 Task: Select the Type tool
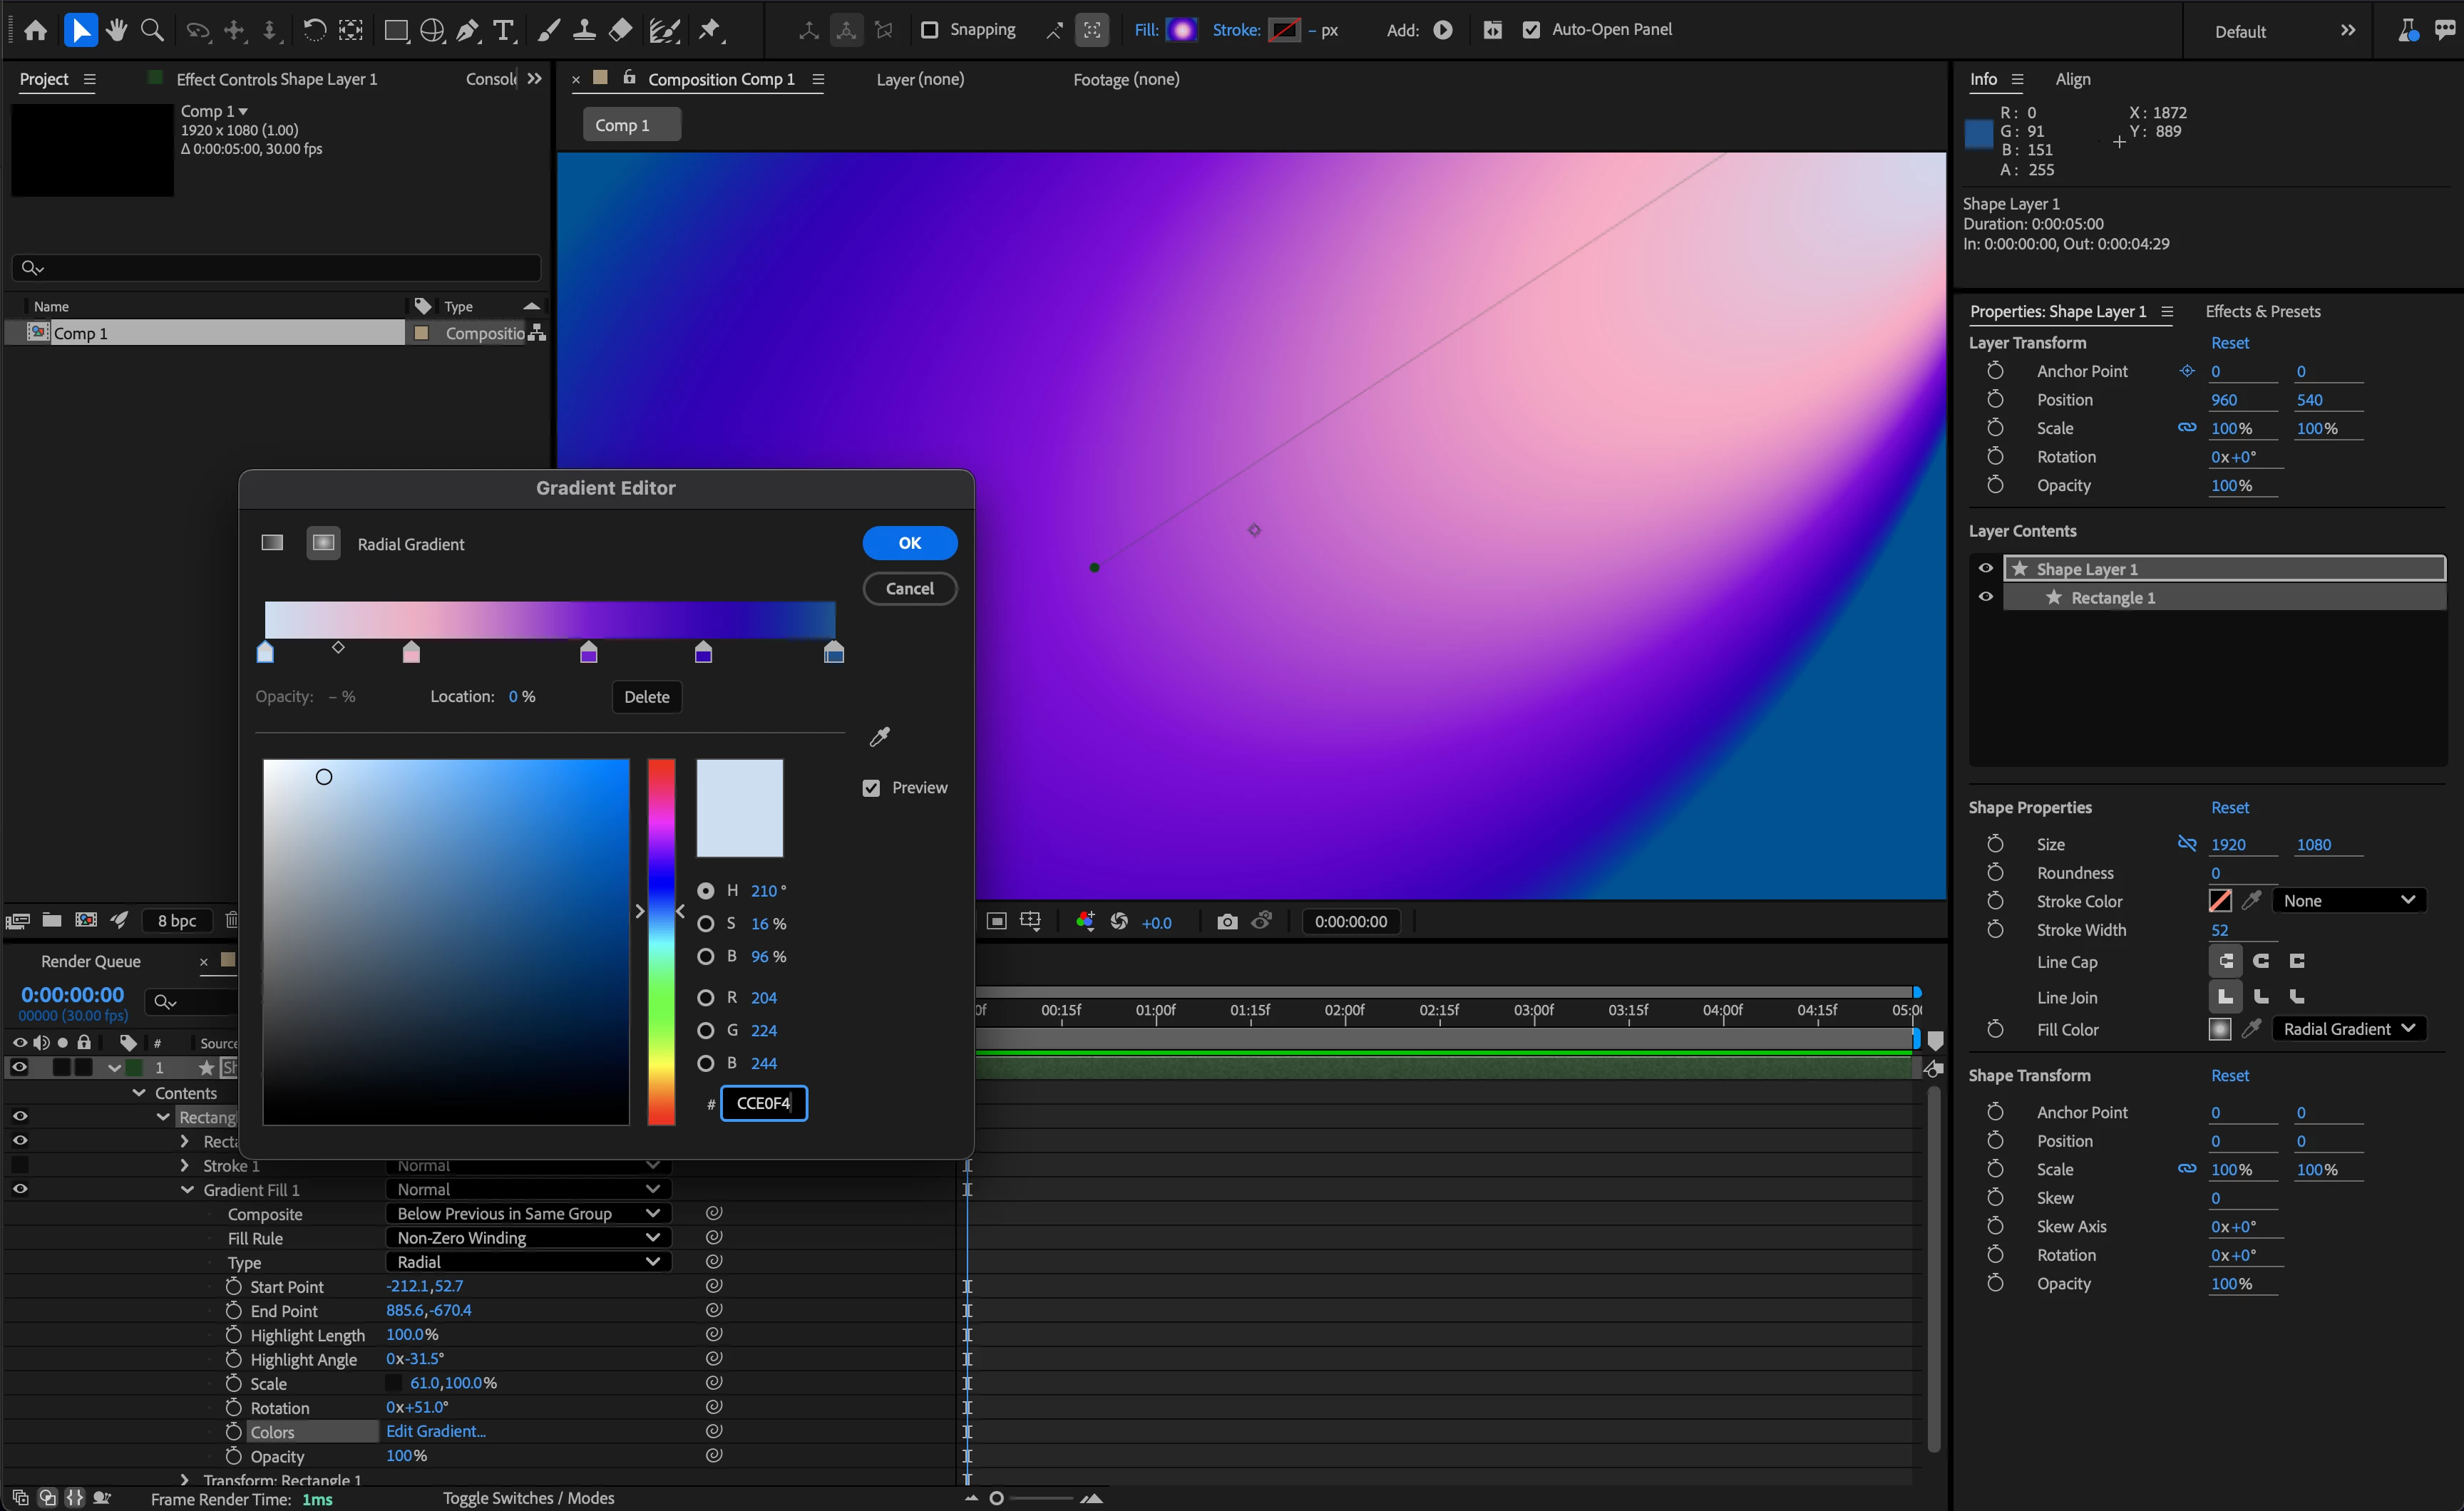(x=504, y=30)
